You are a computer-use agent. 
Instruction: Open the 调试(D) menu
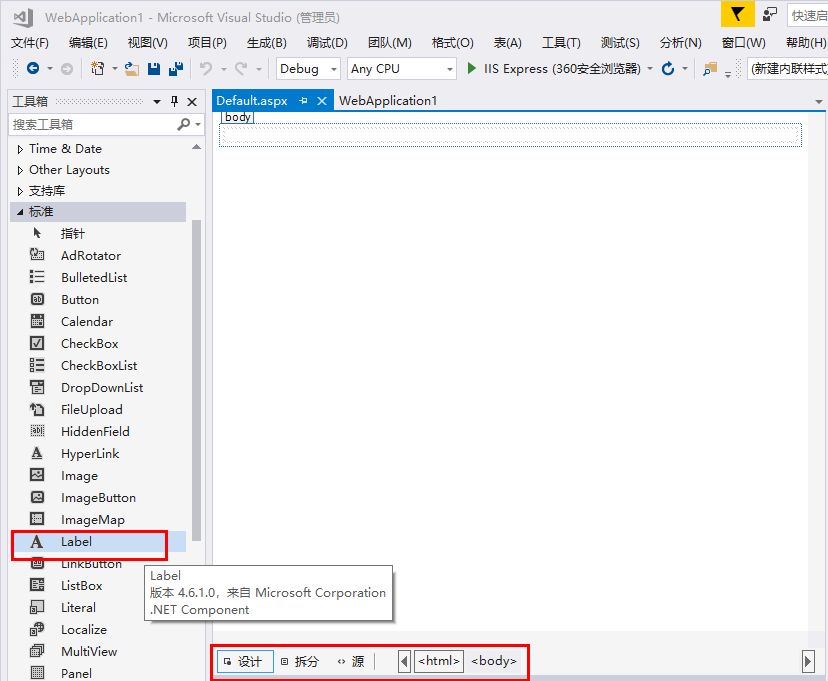[327, 43]
